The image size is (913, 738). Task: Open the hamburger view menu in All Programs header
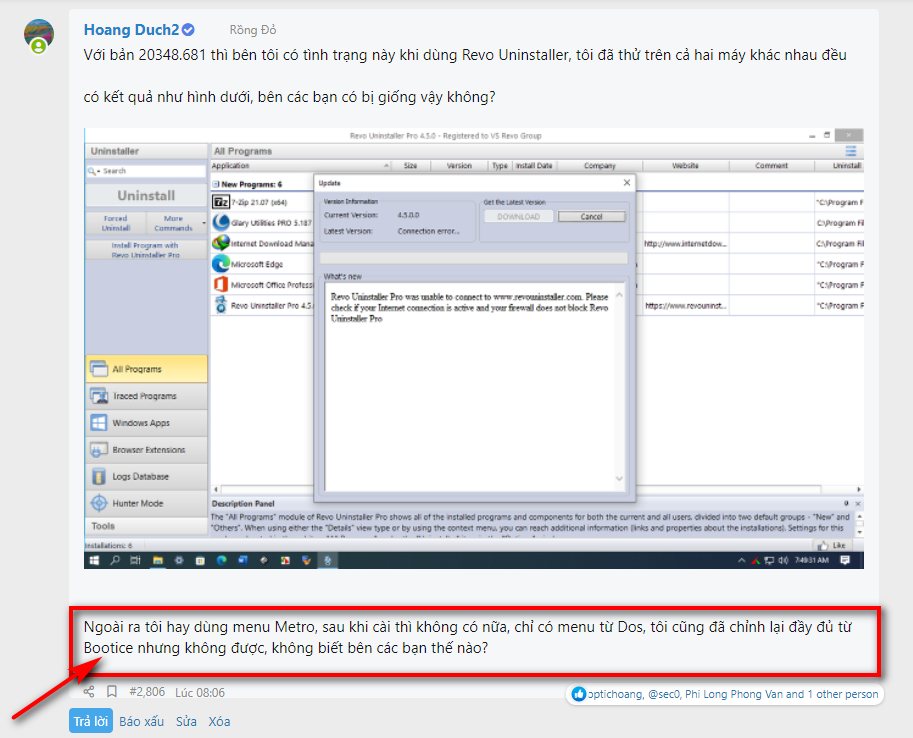click(x=851, y=151)
